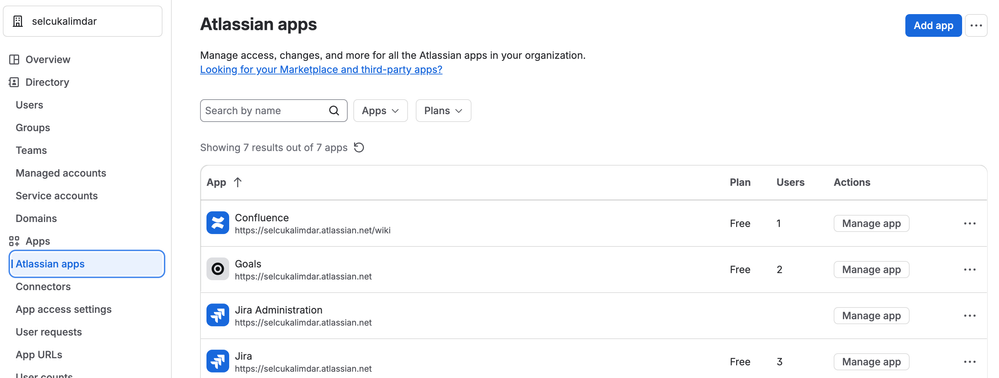The width and height of the screenshot is (999, 378).
Task: Click the Atlassian apps page heading
Action: click(x=259, y=24)
